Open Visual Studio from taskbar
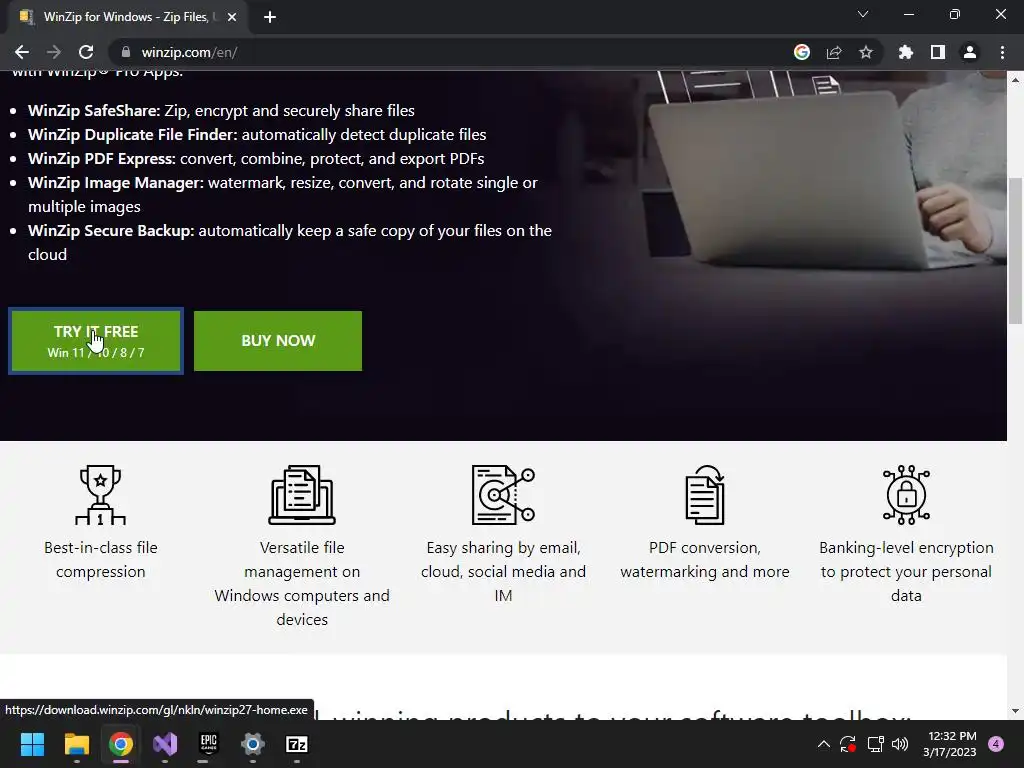Screen dimensions: 1024x768 point(165,744)
